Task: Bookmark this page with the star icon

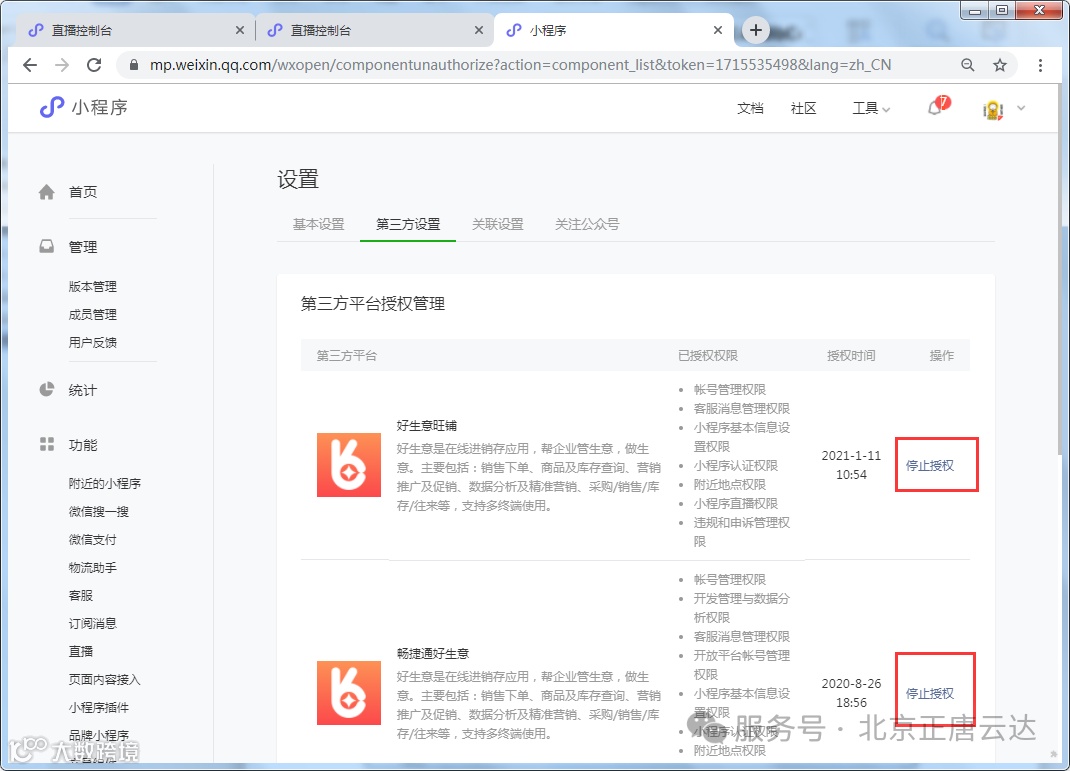Action: pos(1000,65)
